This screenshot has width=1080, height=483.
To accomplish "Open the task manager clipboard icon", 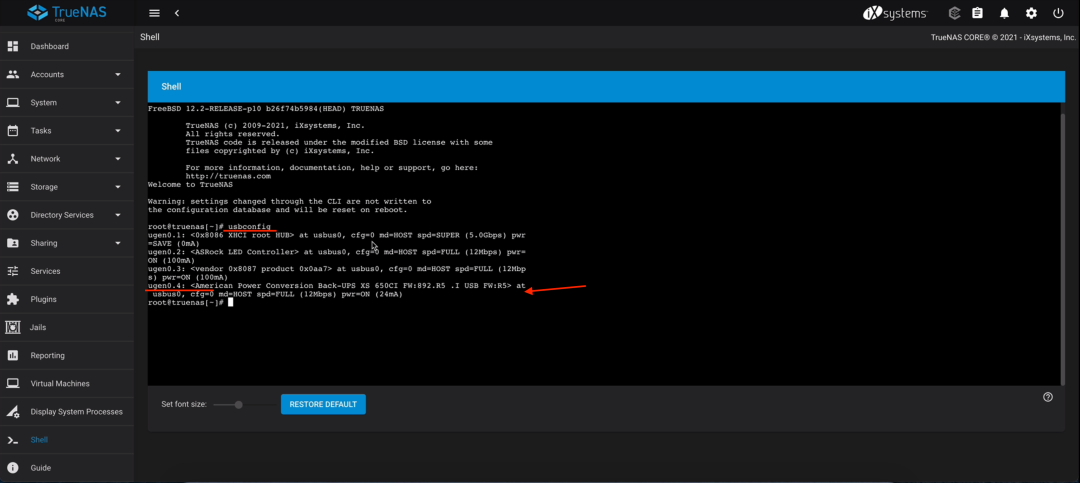I will point(977,13).
